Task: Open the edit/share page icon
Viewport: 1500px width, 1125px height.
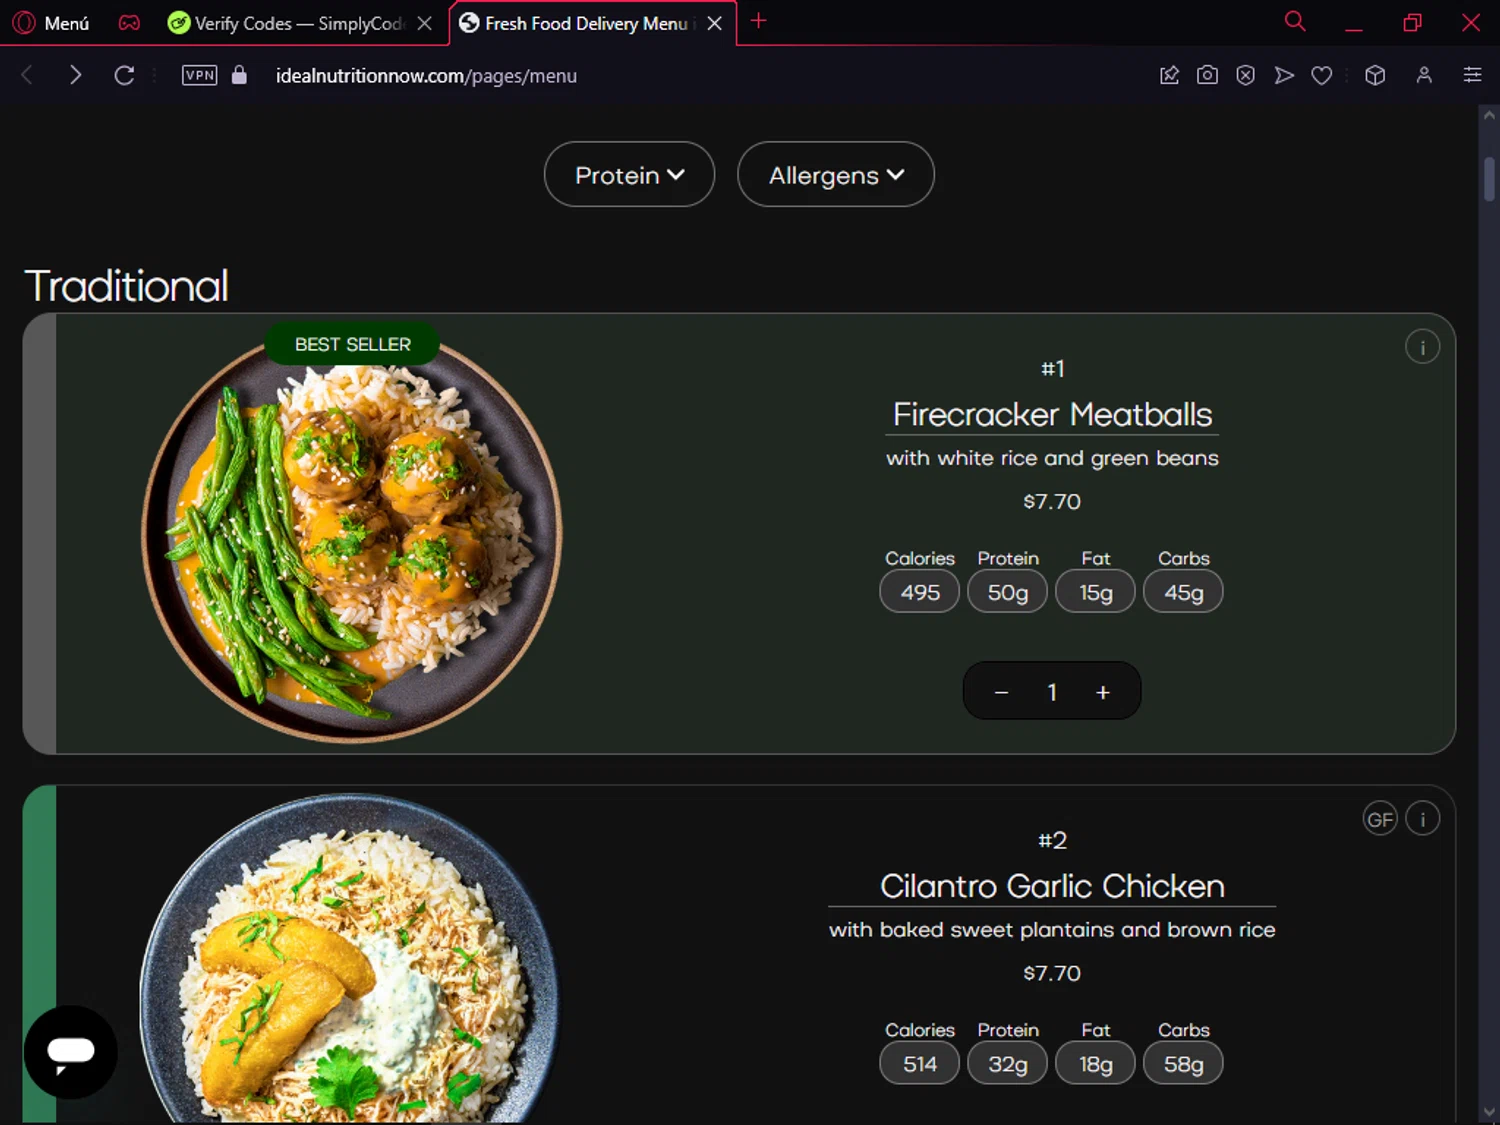Action: 1169,75
